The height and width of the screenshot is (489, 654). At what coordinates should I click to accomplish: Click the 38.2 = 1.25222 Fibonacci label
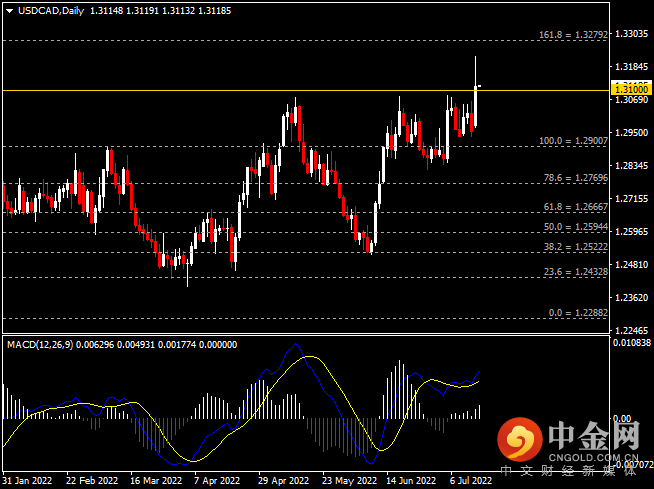576,247
